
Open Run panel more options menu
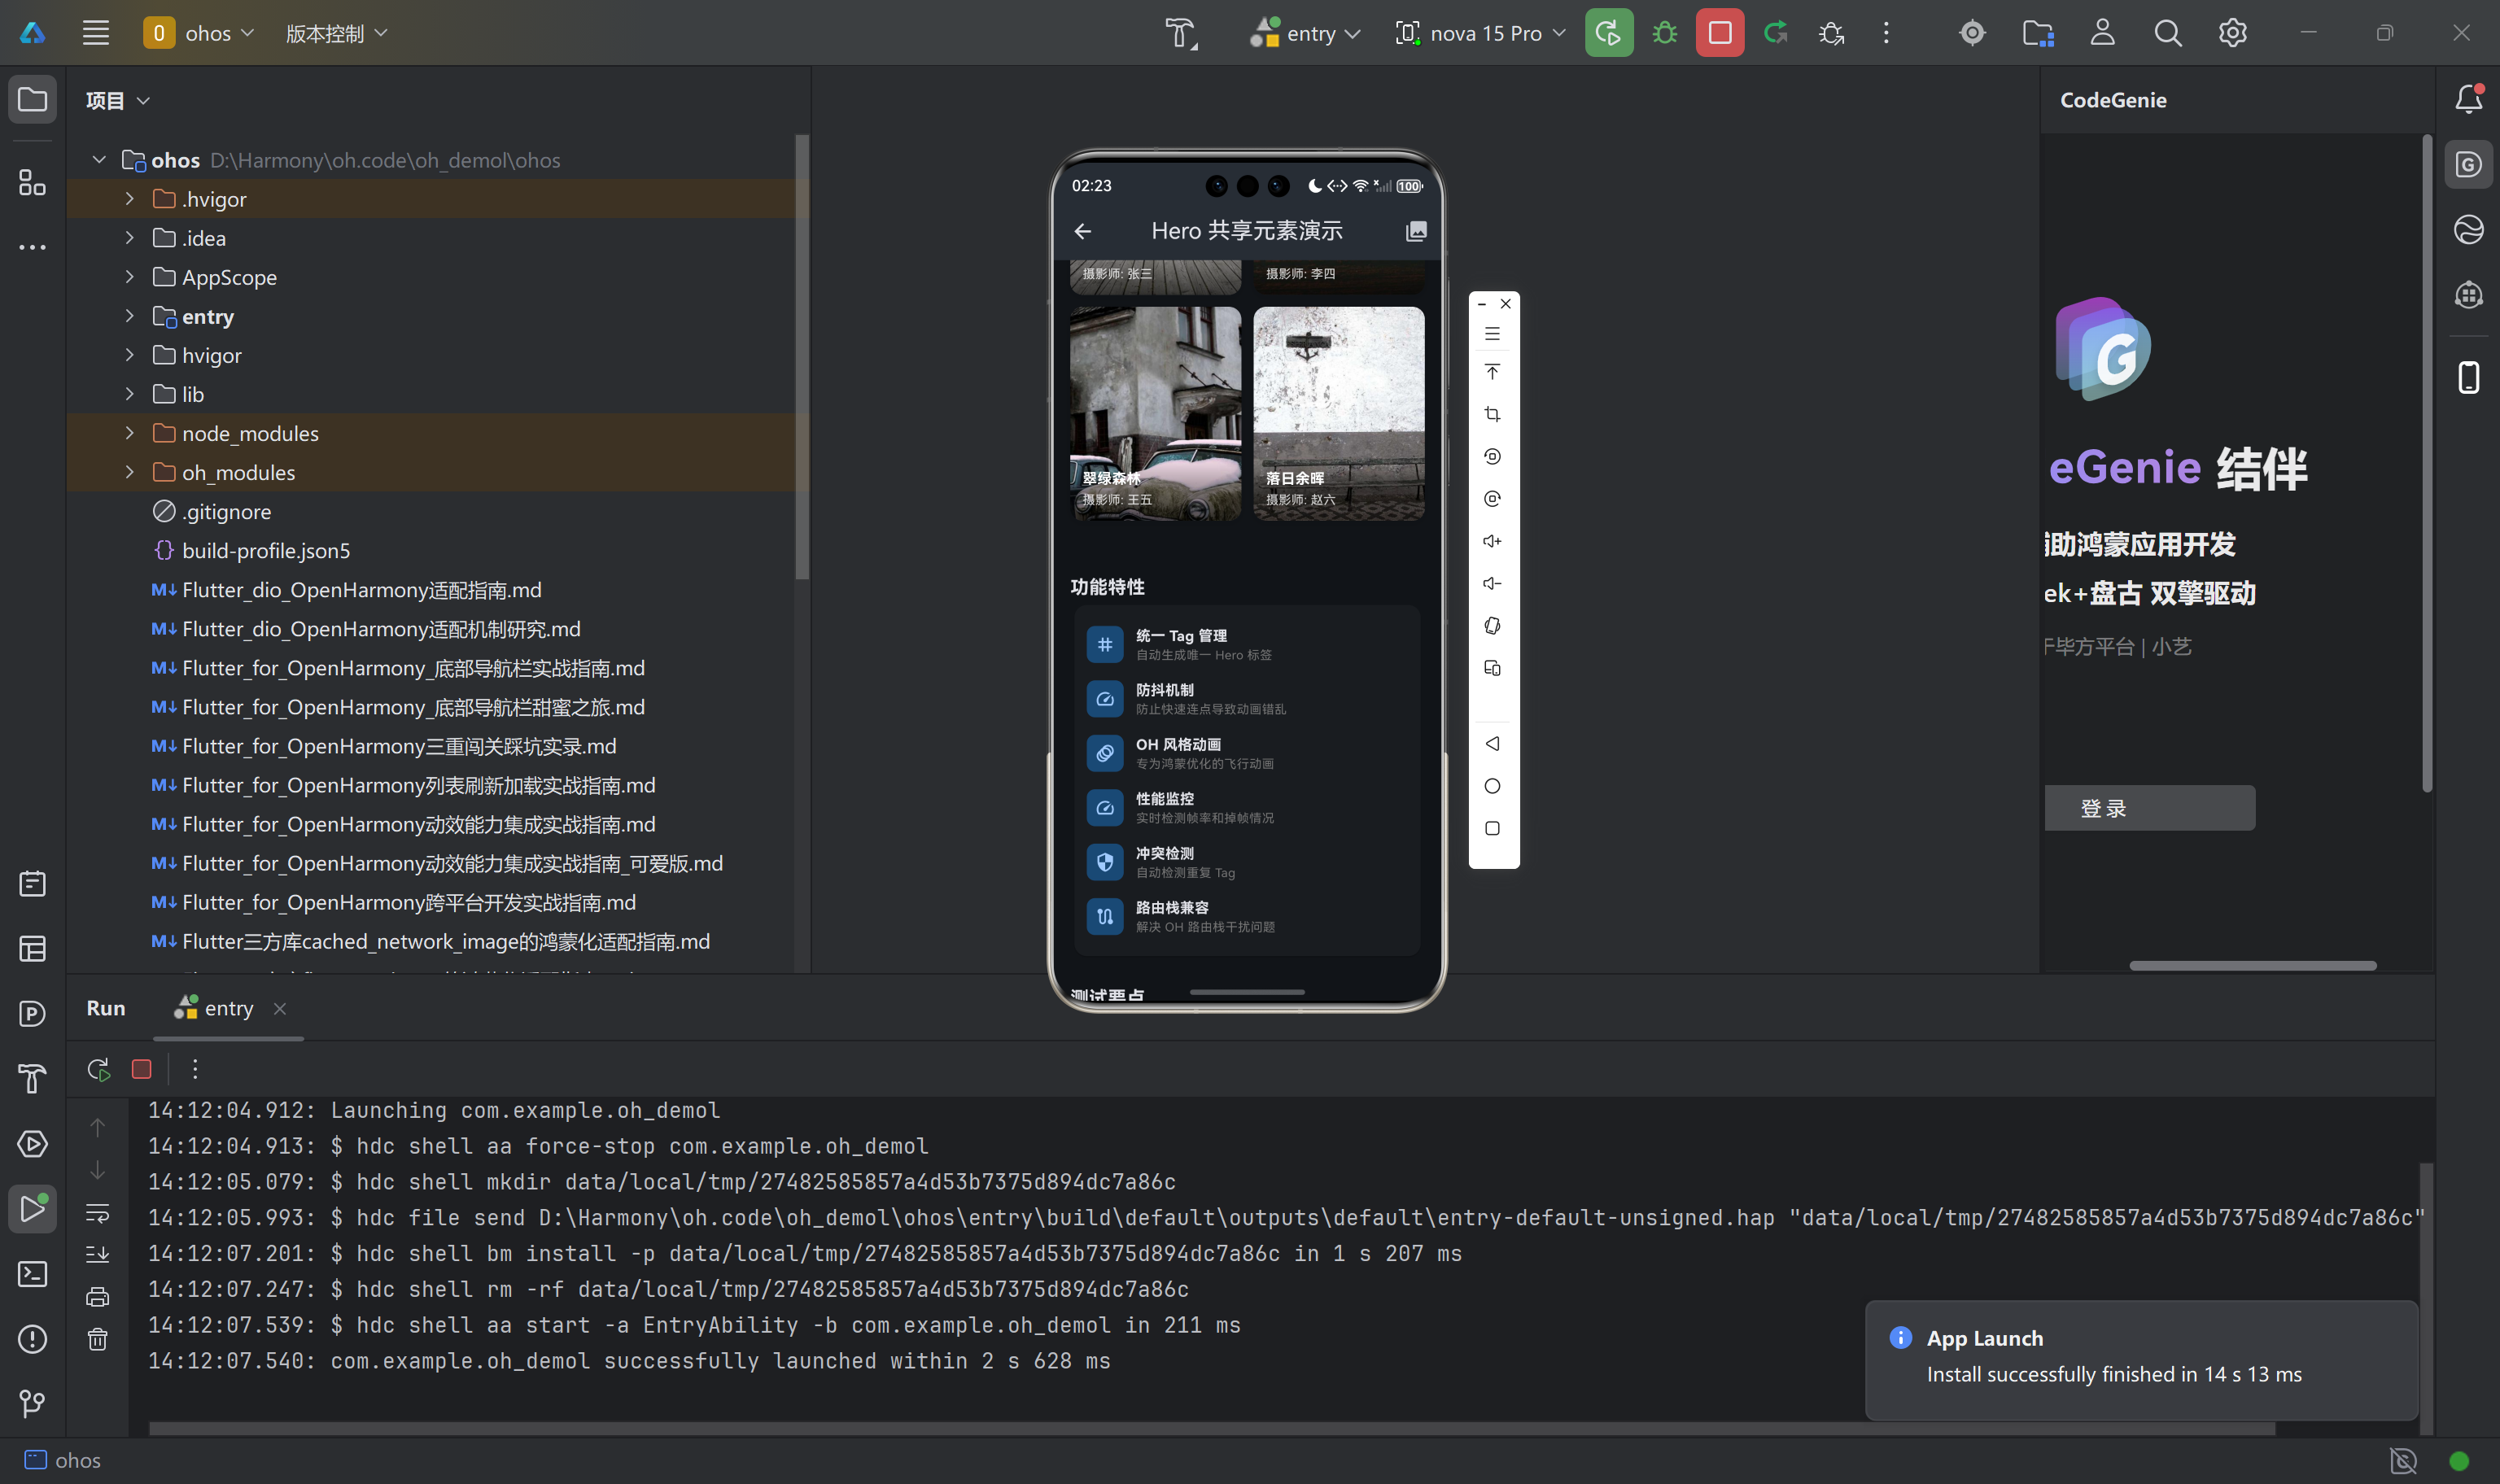click(195, 1070)
